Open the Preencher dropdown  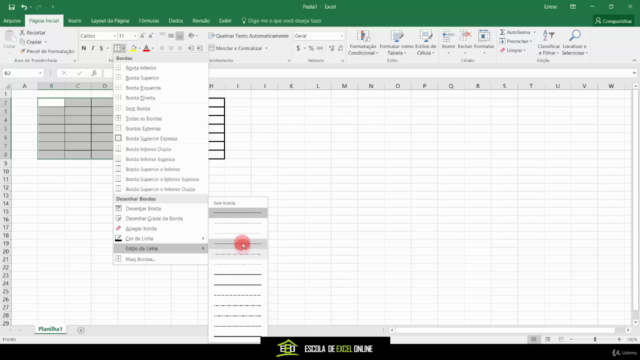coord(531,41)
